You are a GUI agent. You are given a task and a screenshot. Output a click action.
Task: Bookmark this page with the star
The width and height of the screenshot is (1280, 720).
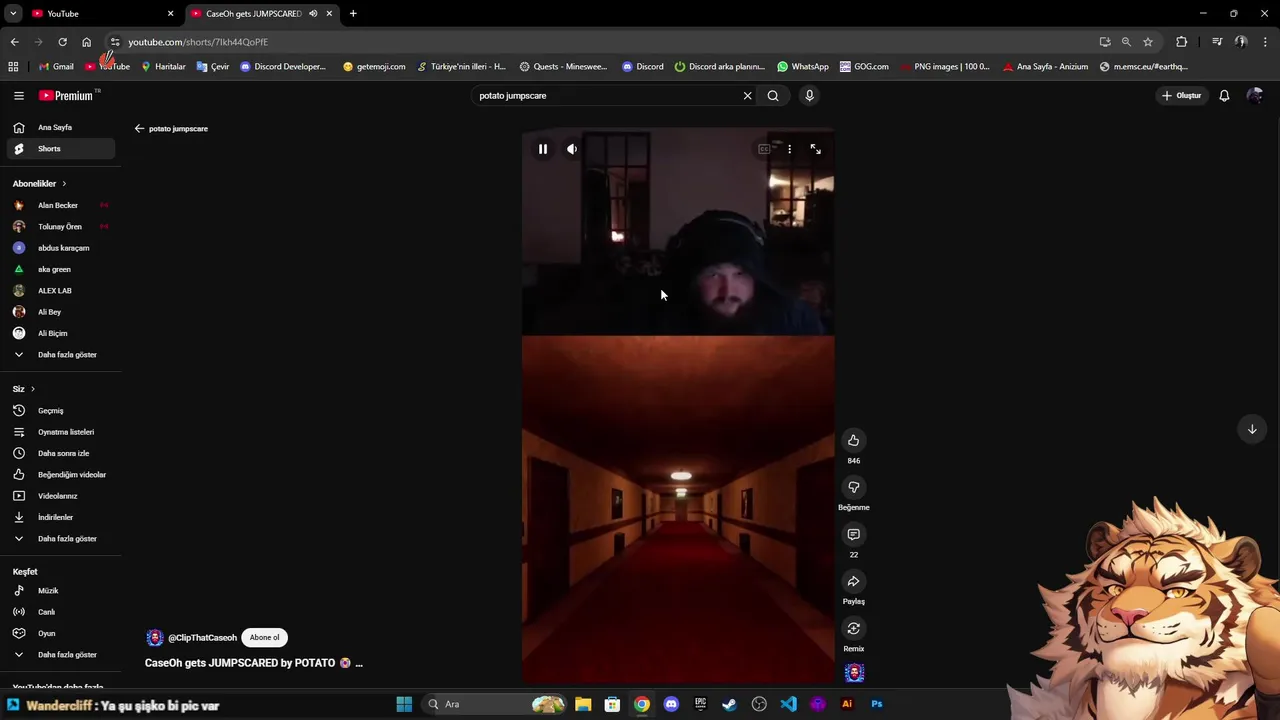(x=1148, y=42)
